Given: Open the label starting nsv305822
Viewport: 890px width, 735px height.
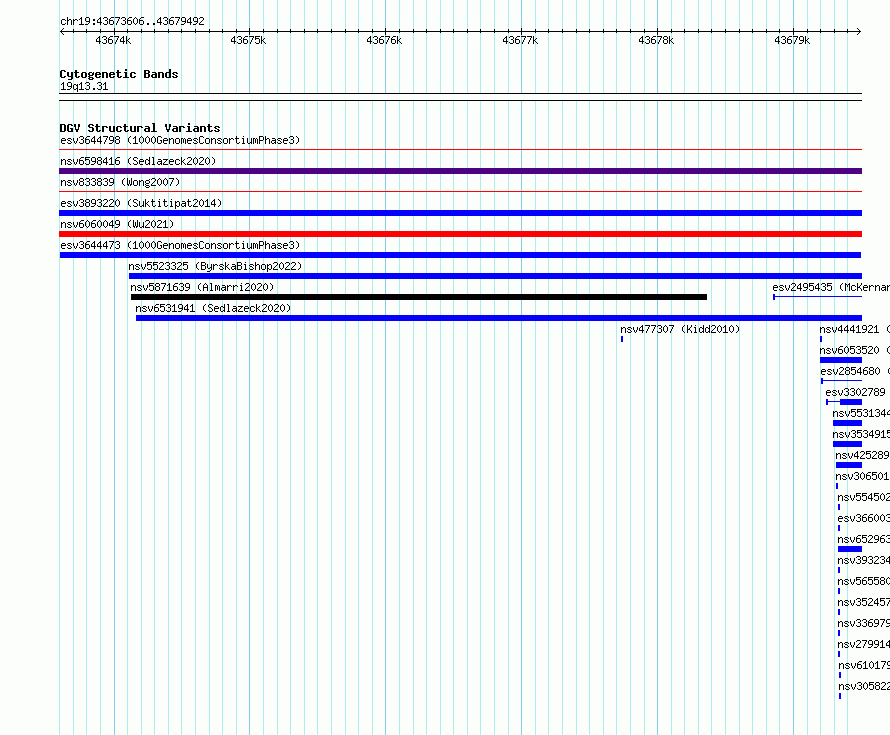Looking at the screenshot, I should [864, 686].
